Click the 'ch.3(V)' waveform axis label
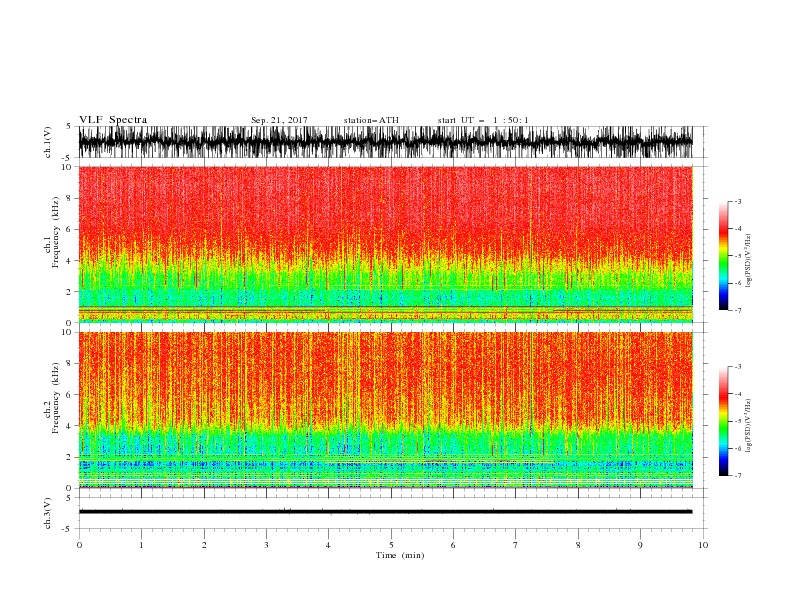Screen dimensions: 792x612 48,513
